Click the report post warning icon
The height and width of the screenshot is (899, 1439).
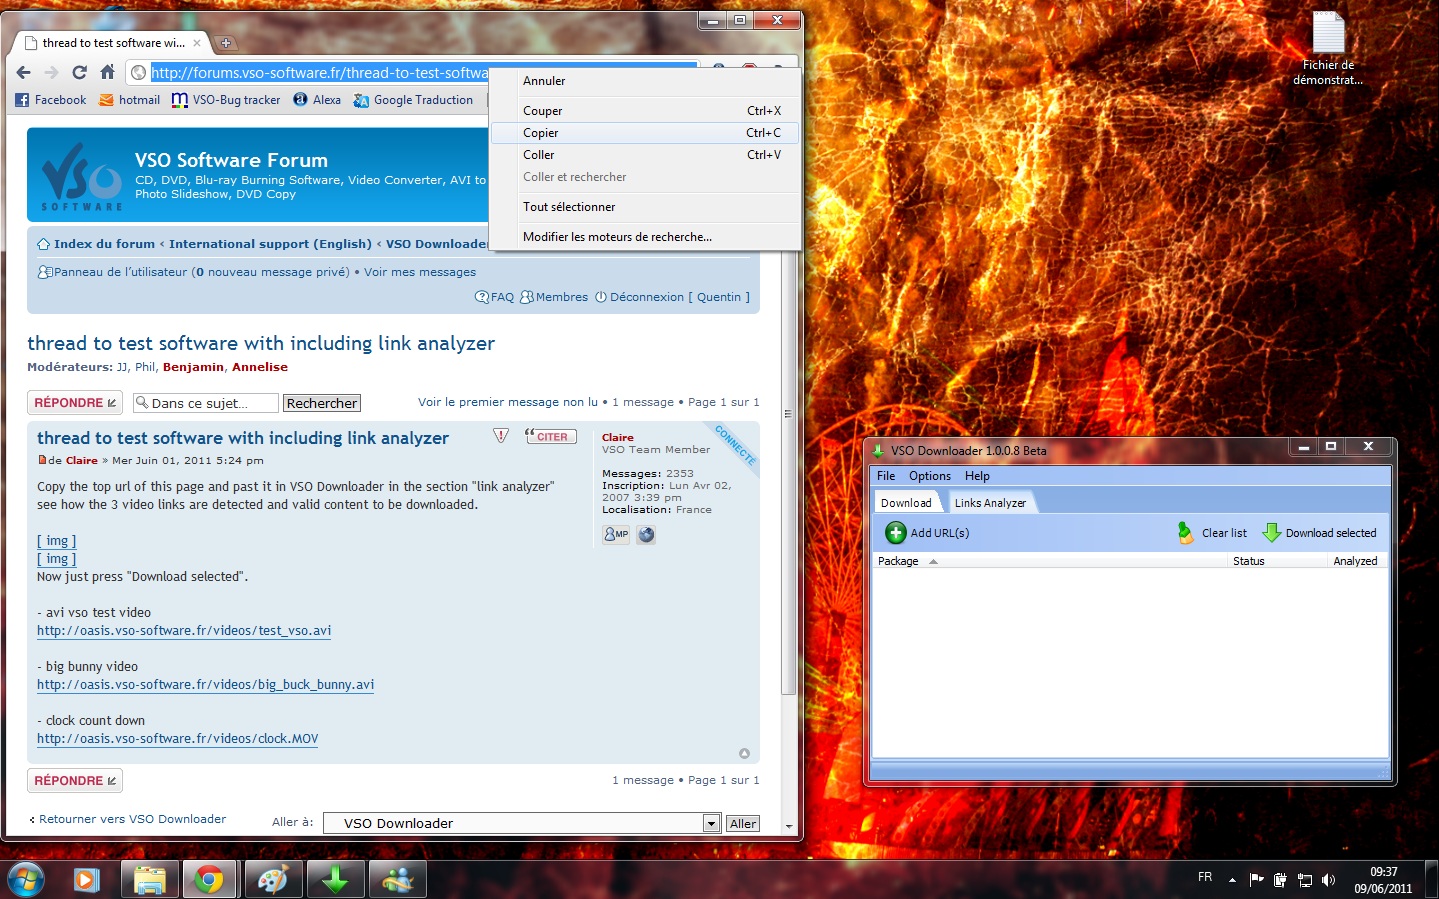pos(501,436)
